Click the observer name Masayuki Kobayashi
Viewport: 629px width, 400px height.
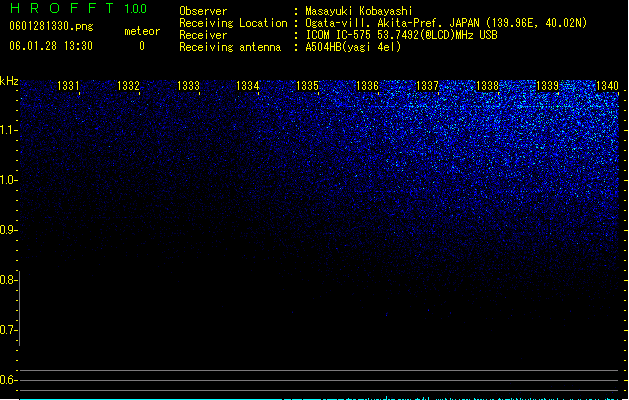point(359,11)
